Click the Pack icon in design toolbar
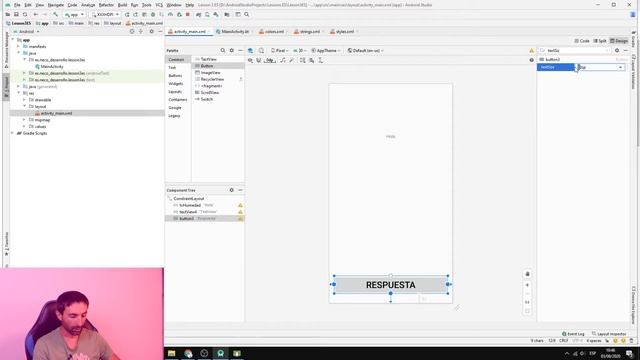 pyautogui.click(x=302, y=60)
